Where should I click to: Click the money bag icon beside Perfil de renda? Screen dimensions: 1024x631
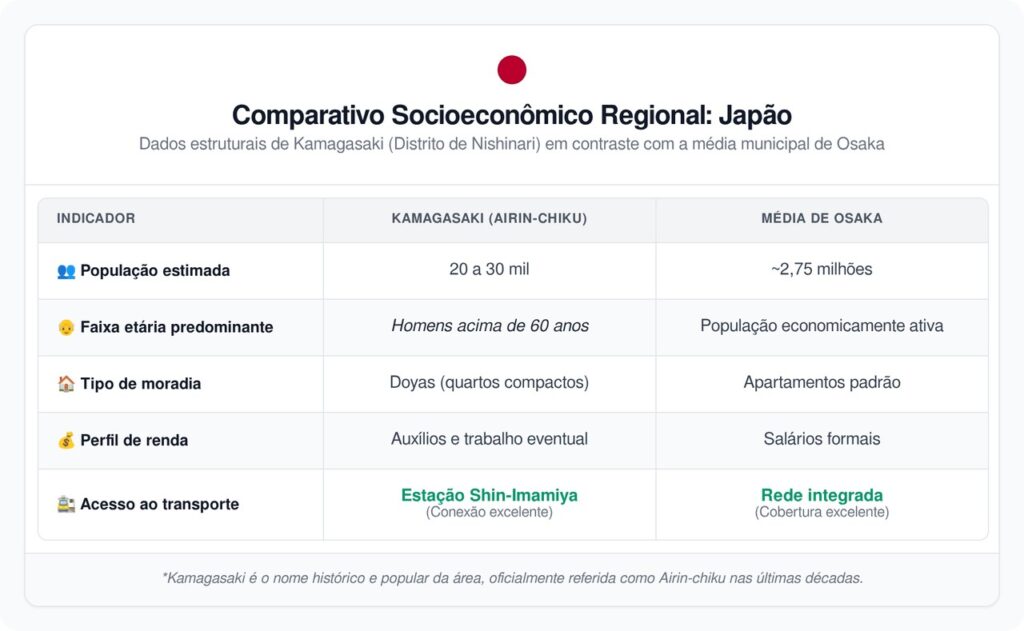point(66,440)
